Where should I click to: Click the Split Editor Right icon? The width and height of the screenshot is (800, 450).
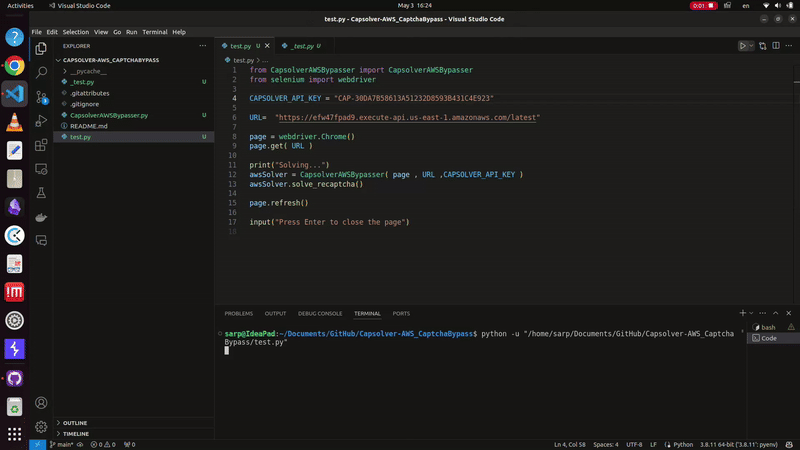(776, 46)
